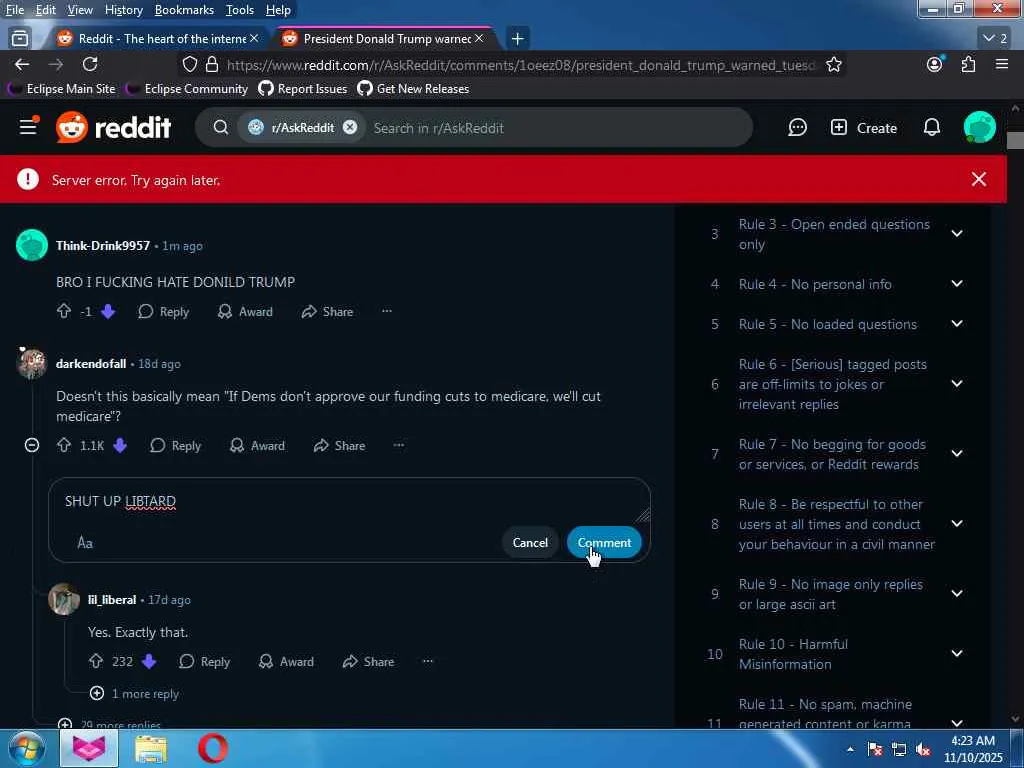This screenshot has height=768, width=1024.
Task: Open the File menu
Action: [x=14, y=10]
